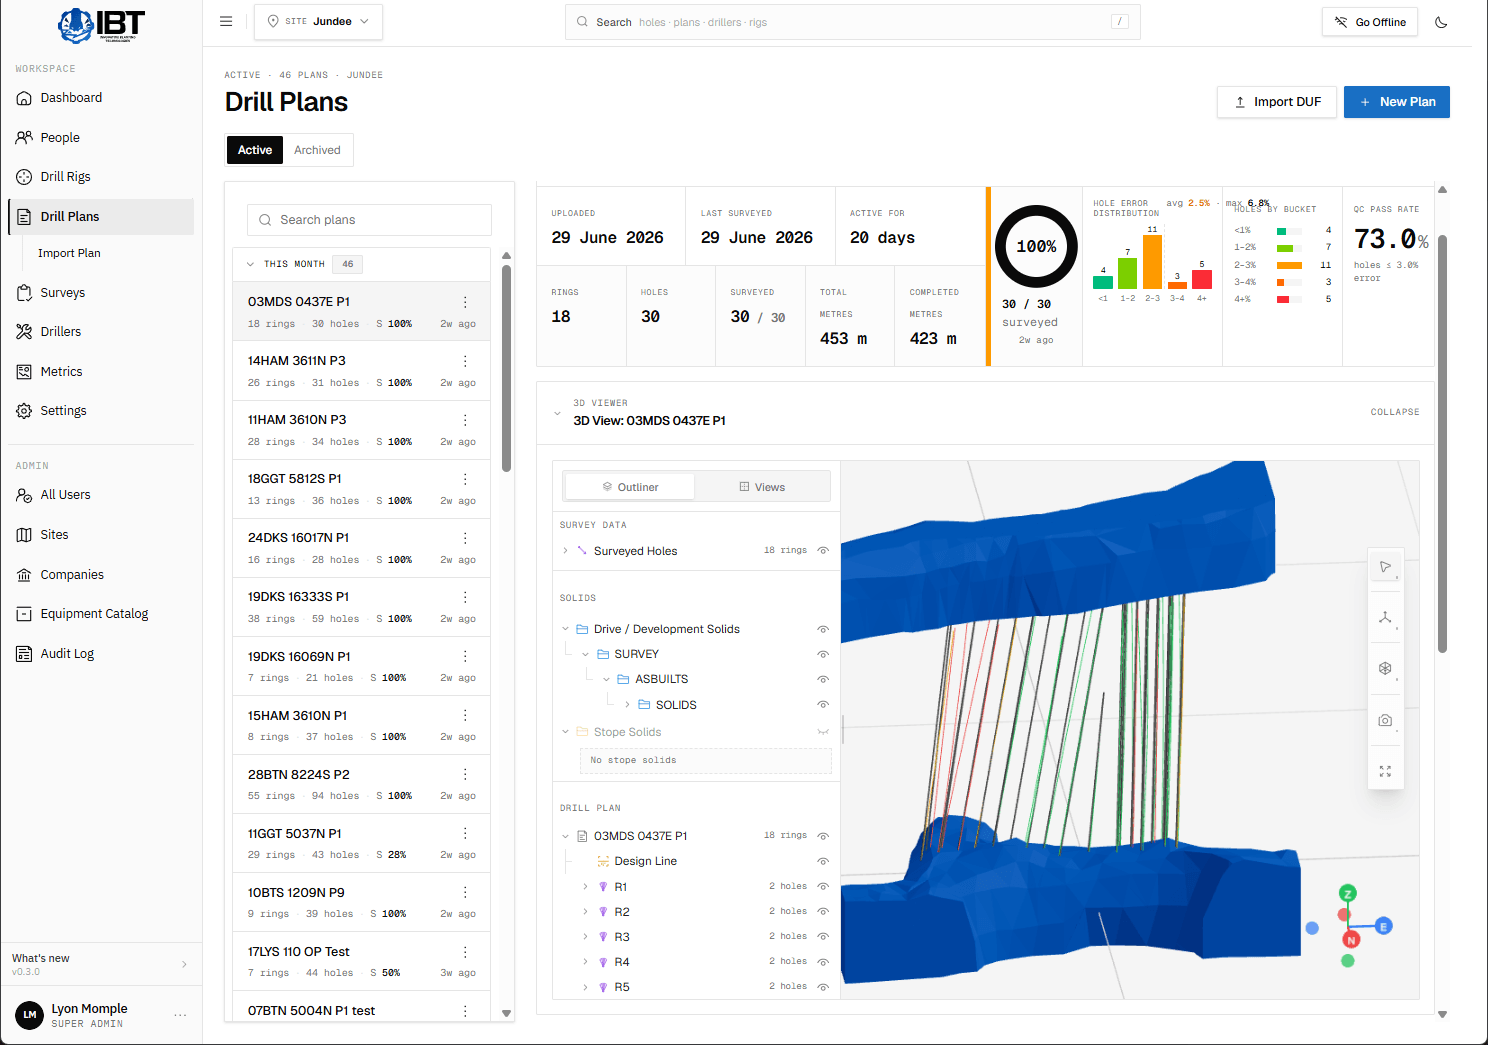
Task: Switch to the Archived tab
Action: [x=317, y=150]
